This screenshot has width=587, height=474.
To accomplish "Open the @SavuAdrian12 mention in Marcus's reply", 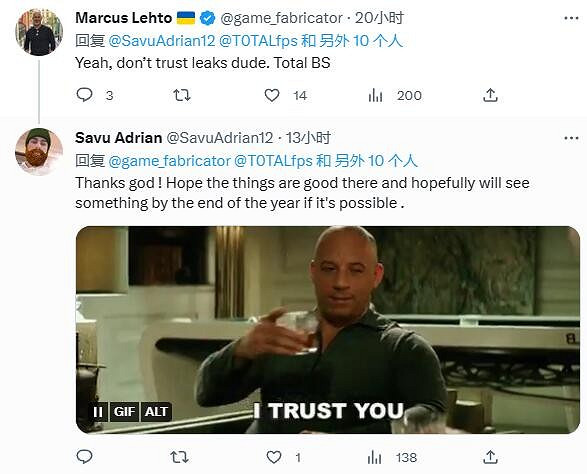I will pos(162,41).
